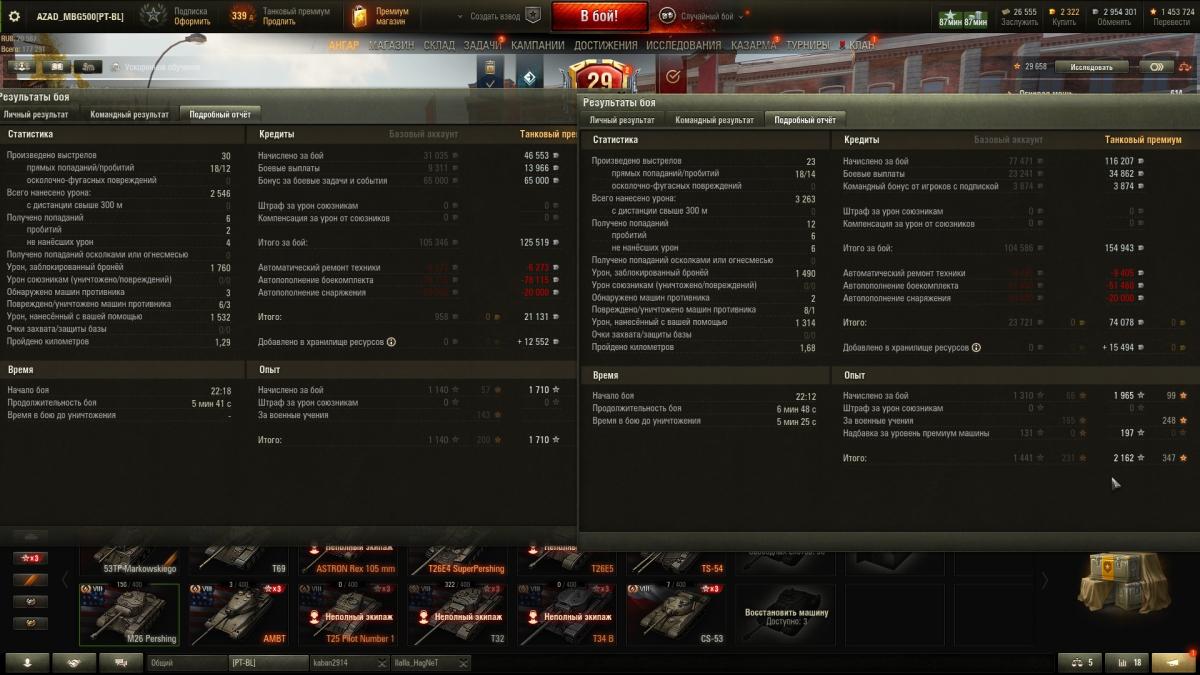Open the ТУРНИРЫ menu
Viewport: 1200px width, 675px height.
tap(808, 45)
